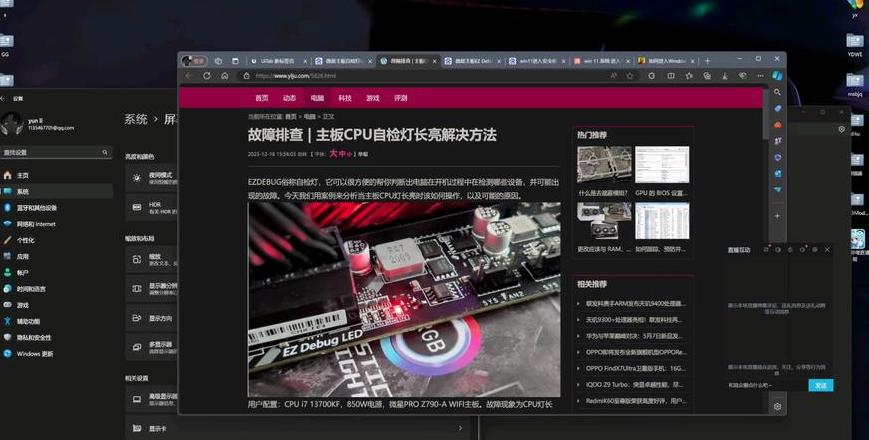Go back in the Edge browser
This screenshot has height=440, width=869.
coord(189,76)
